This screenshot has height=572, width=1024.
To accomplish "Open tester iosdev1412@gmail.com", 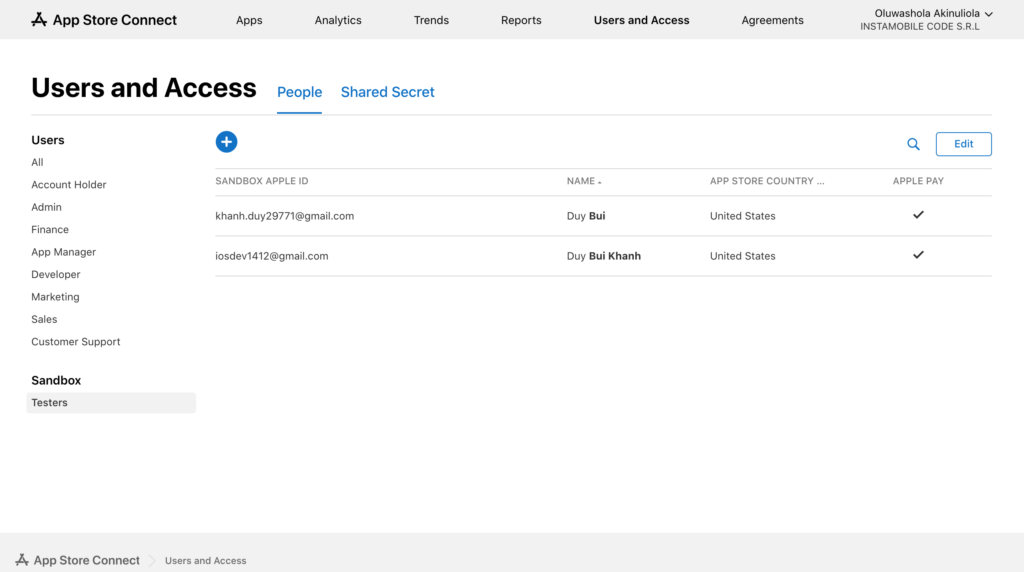I will coord(272,256).
